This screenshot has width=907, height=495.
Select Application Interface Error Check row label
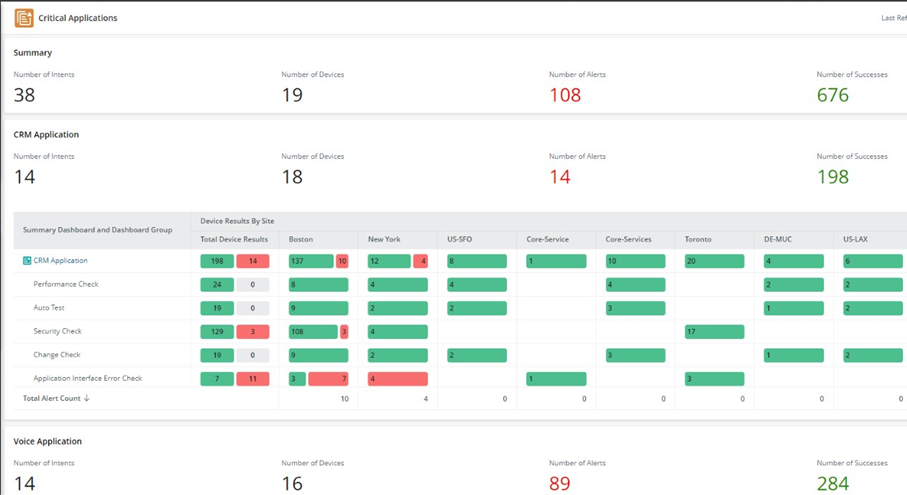click(88, 379)
